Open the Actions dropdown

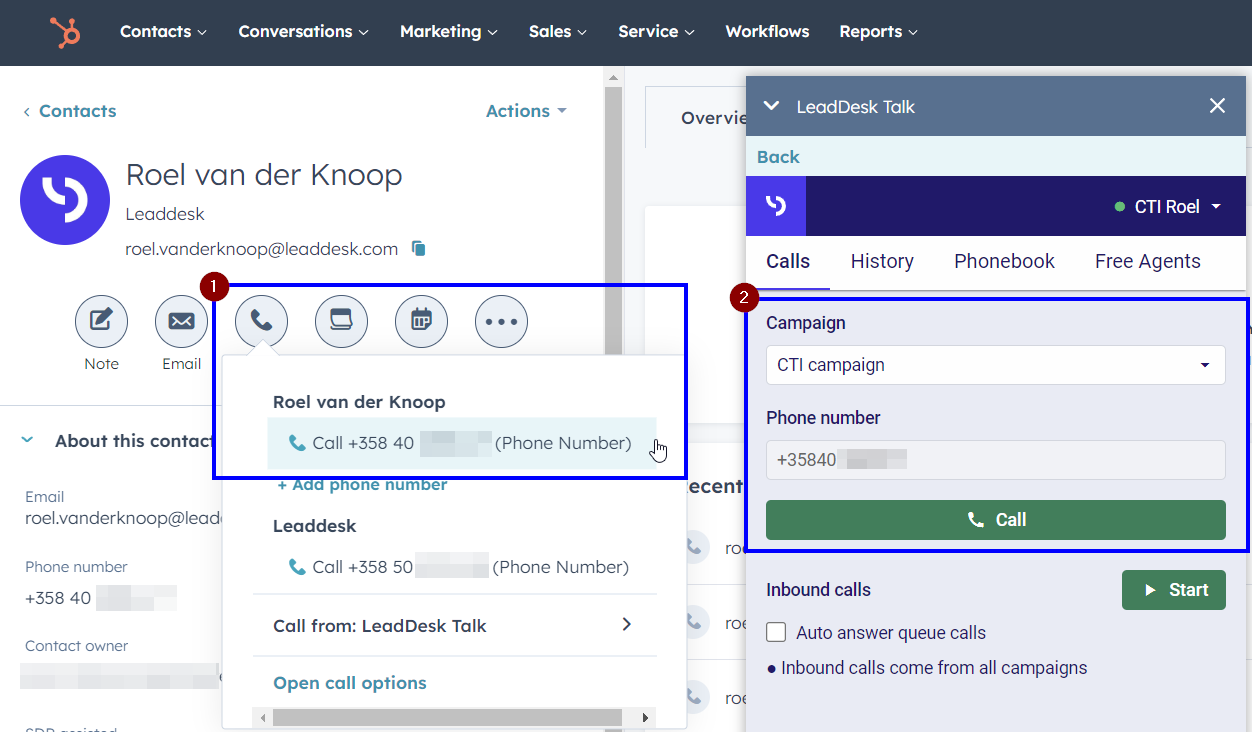526,111
